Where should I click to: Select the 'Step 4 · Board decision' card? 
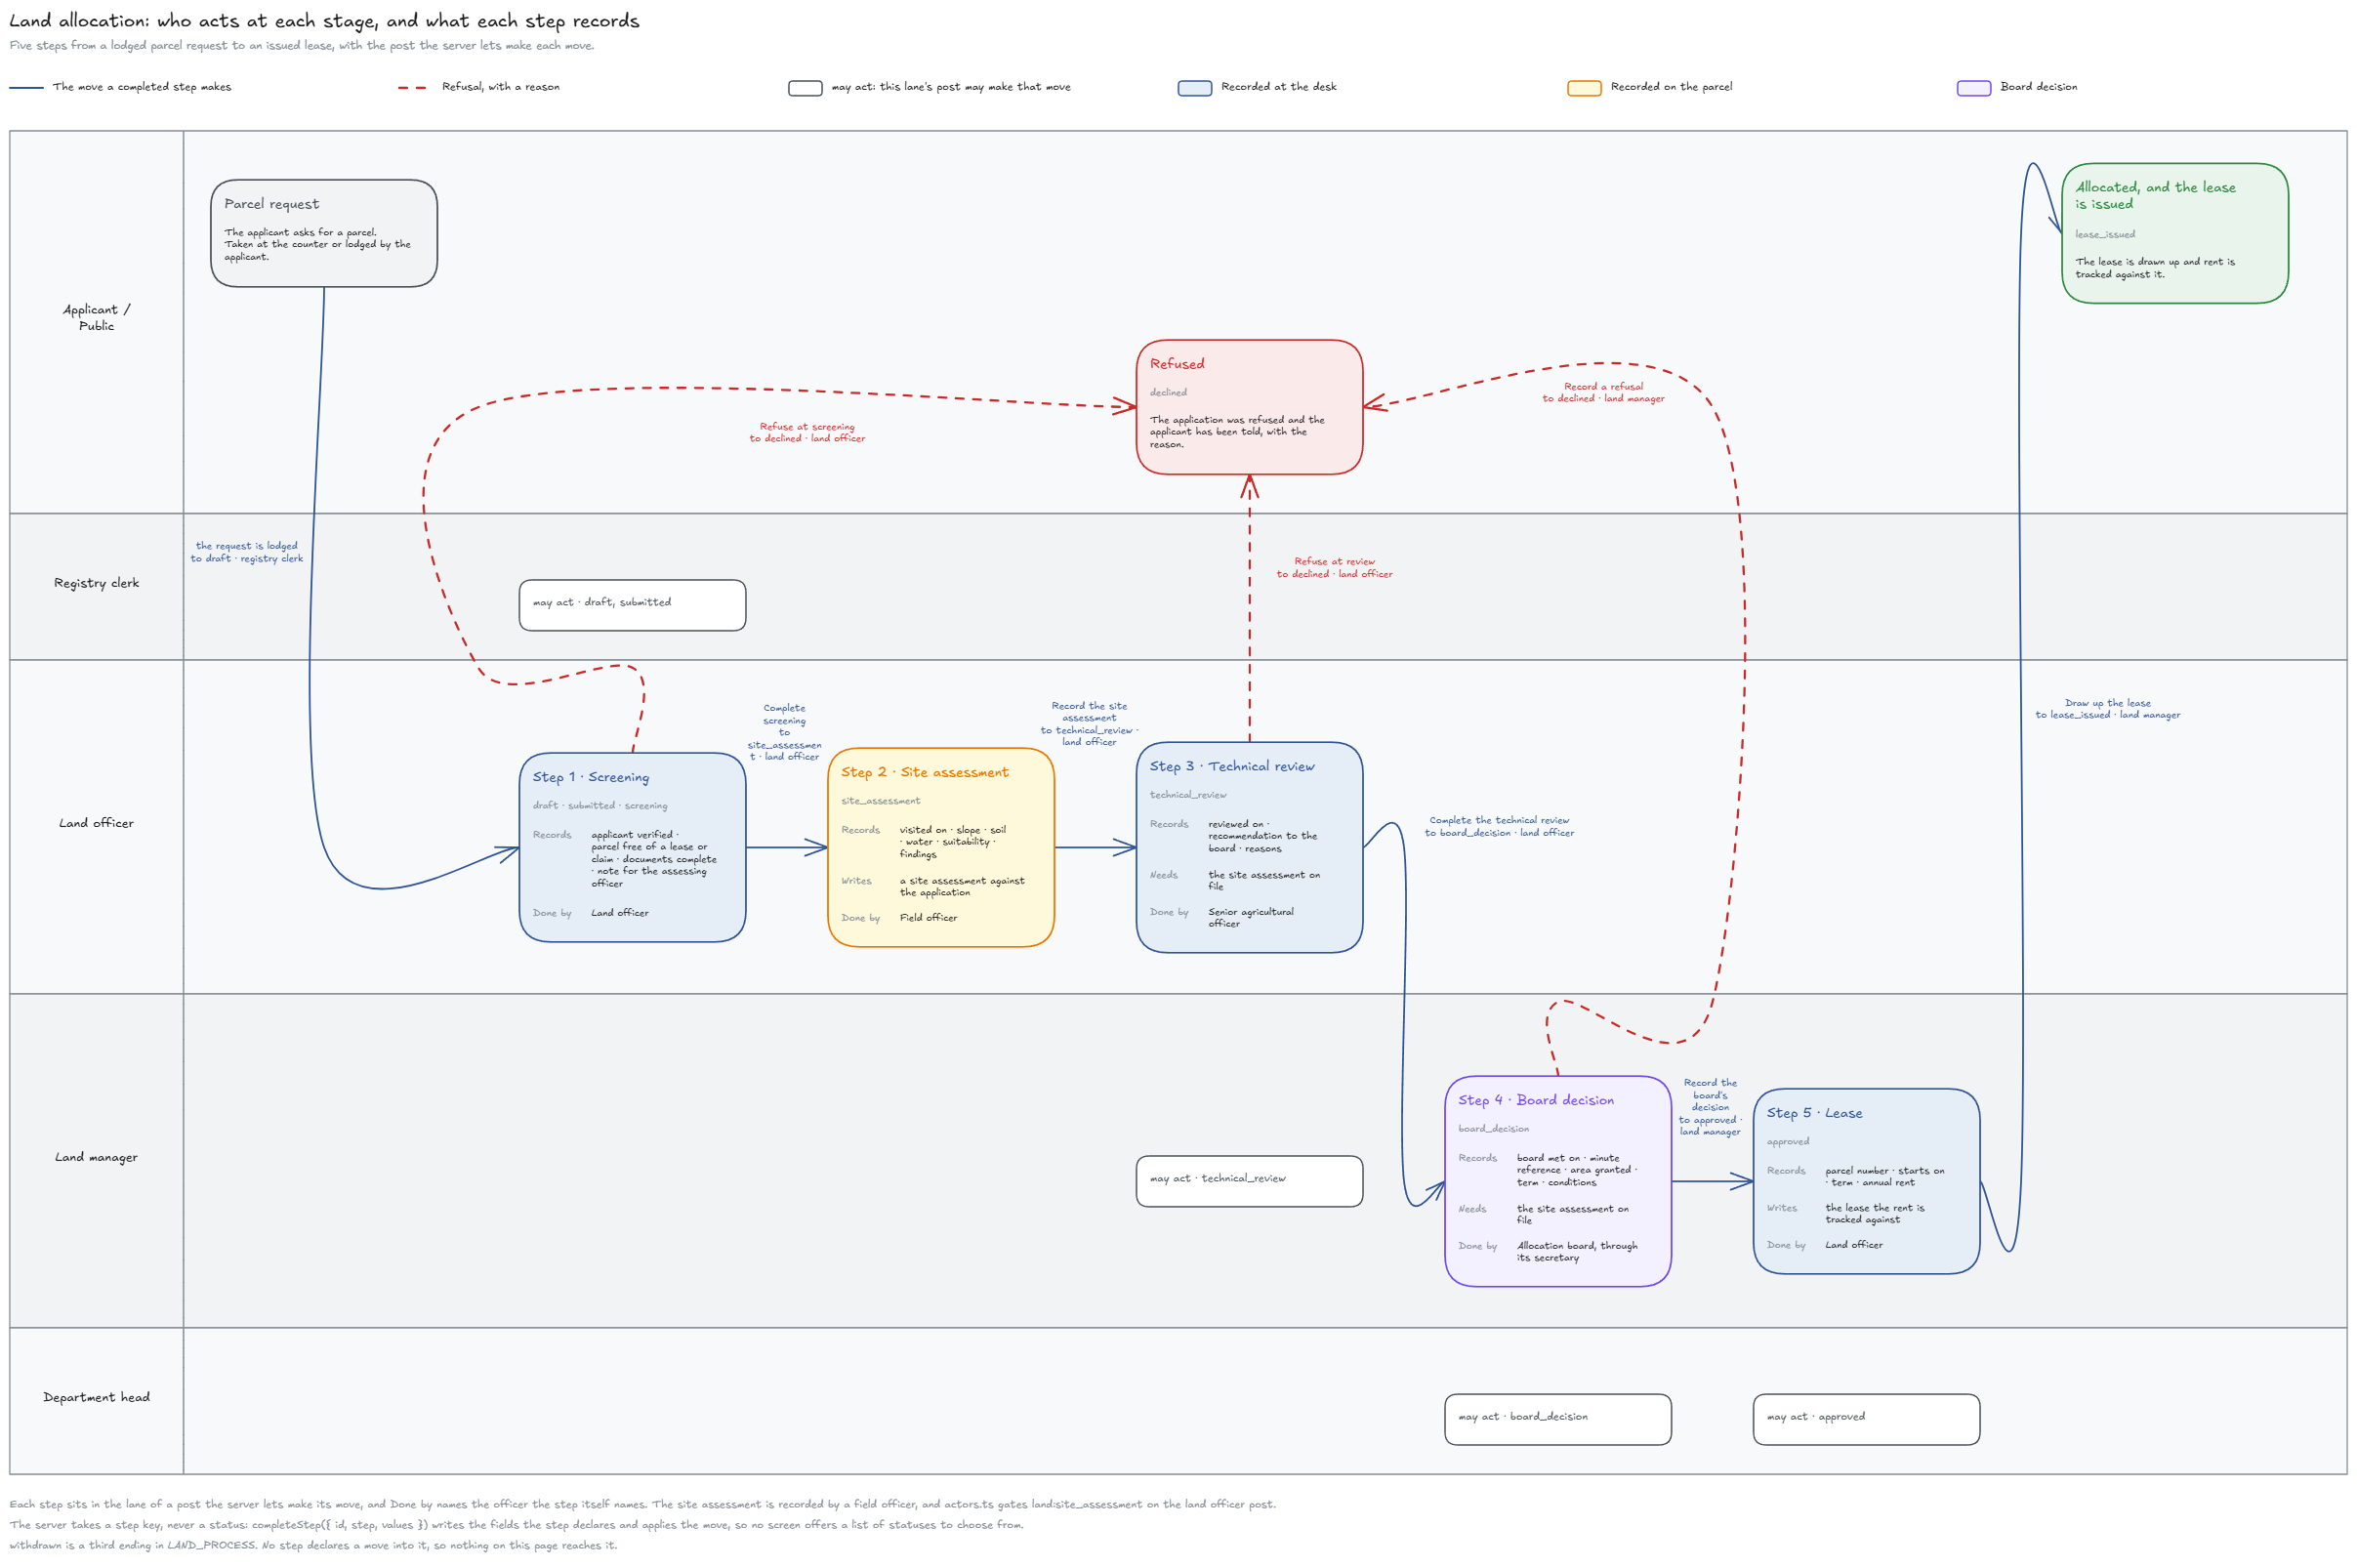pyautogui.click(x=1557, y=1181)
